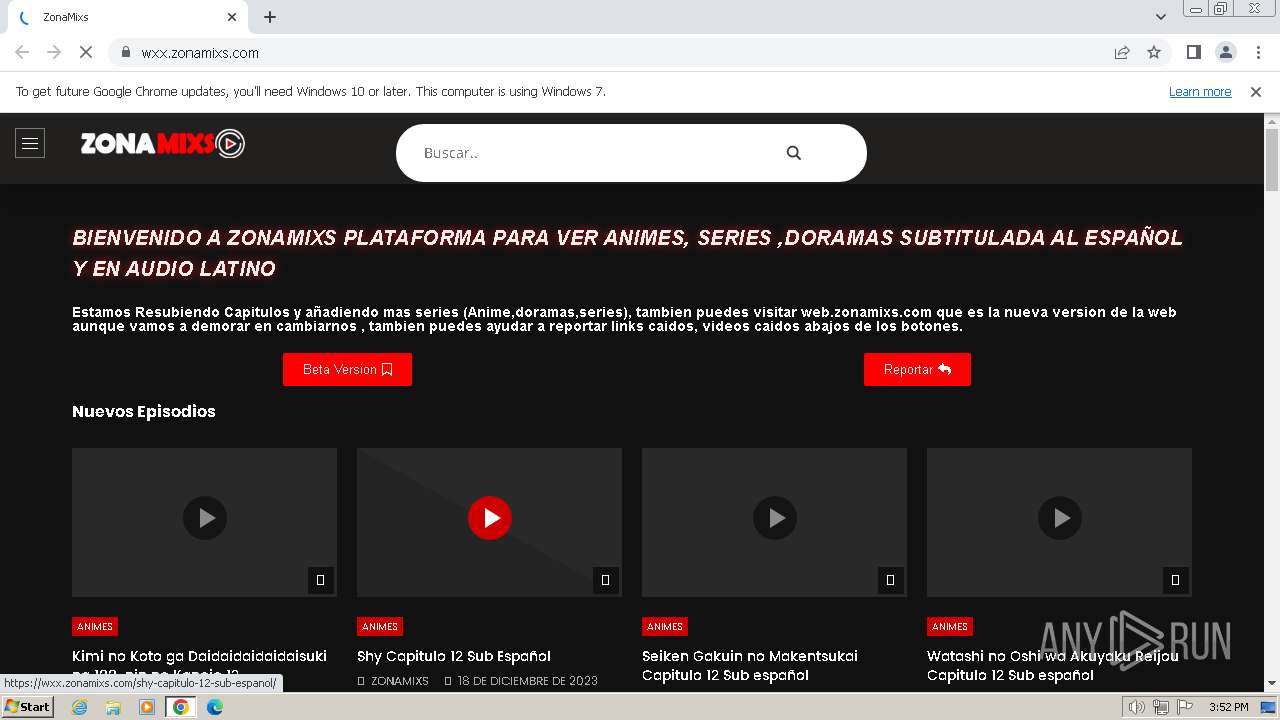Open the Windows Start menu
The height and width of the screenshot is (720, 1280).
point(27,707)
